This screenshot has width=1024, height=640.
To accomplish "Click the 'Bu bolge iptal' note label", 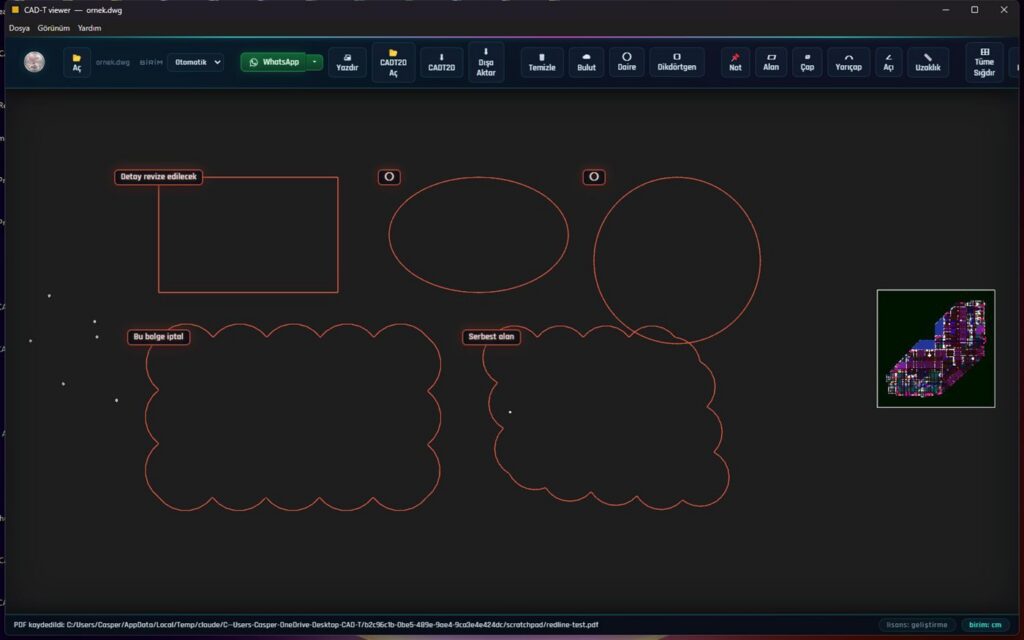I will pos(159,337).
